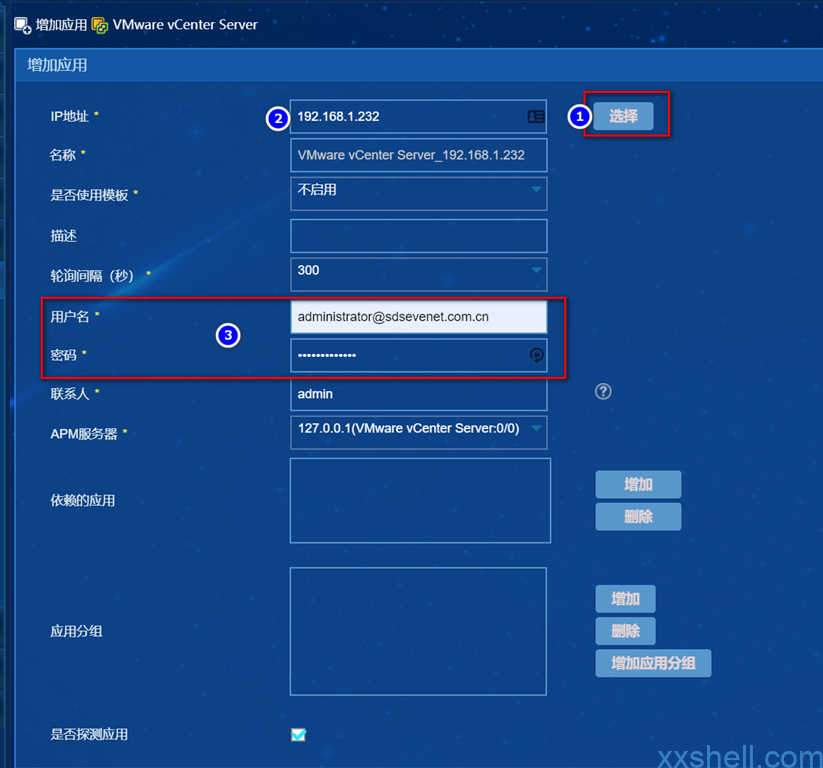Toggle the 是否探测应用 checkbox
Image resolution: width=823 pixels, height=768 pixels.
point(299,734)
